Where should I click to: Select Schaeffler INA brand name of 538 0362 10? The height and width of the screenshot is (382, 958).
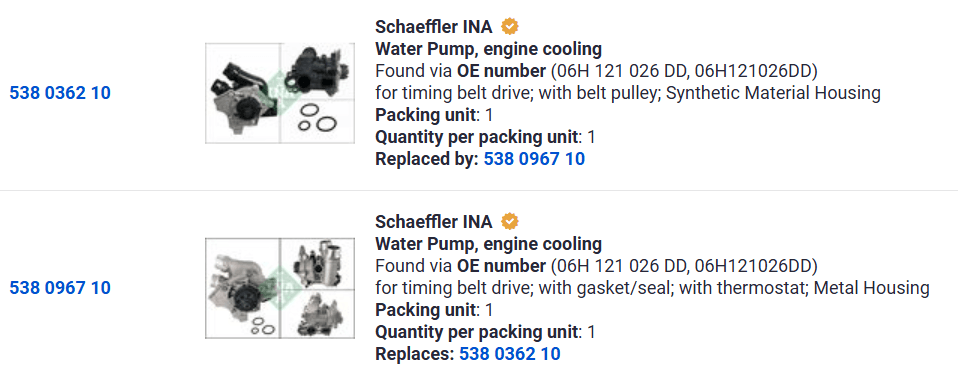(x=434, y=27)
